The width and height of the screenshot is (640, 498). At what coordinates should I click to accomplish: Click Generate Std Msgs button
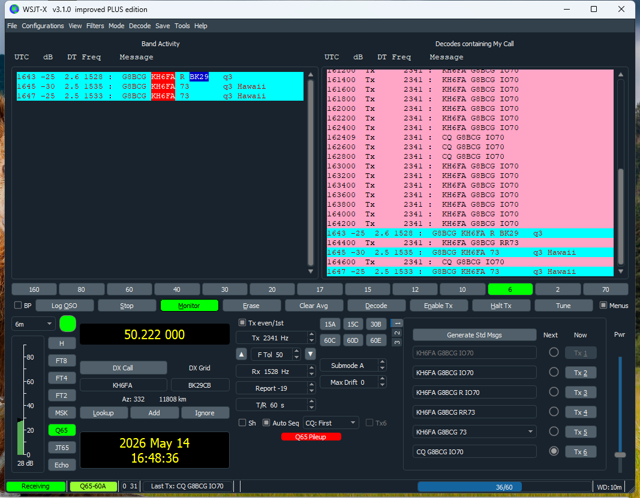[474, 335]
